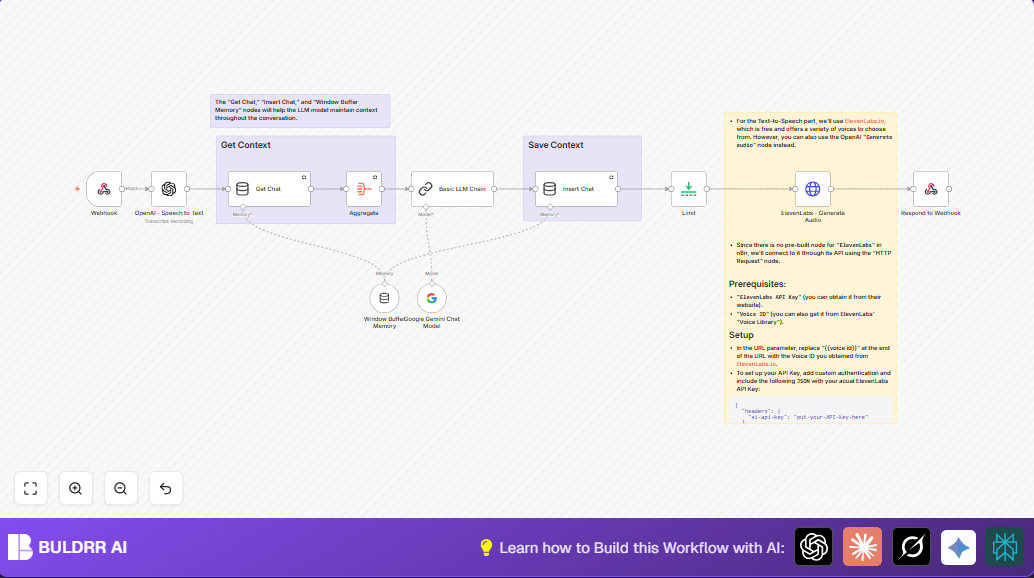
Task: Click the Setup heading in yellow note
Action: coord(741,335)
